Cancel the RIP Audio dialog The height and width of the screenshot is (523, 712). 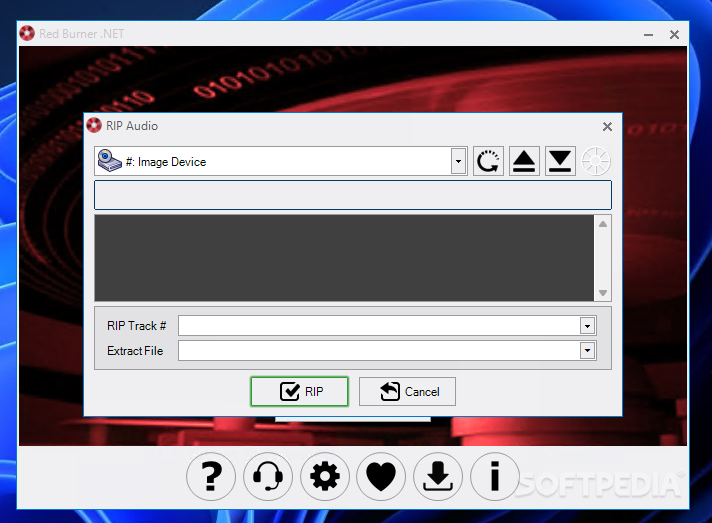(x=407, y=391)
